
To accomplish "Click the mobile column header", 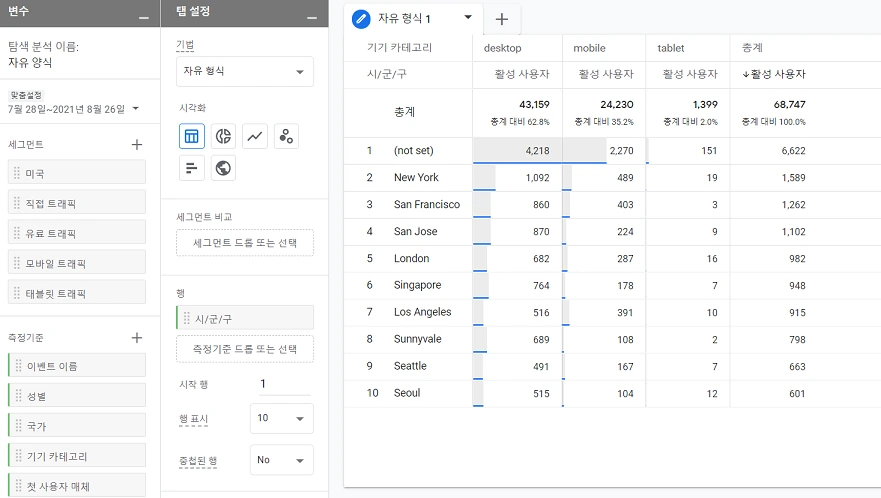I will coord(589,48).
